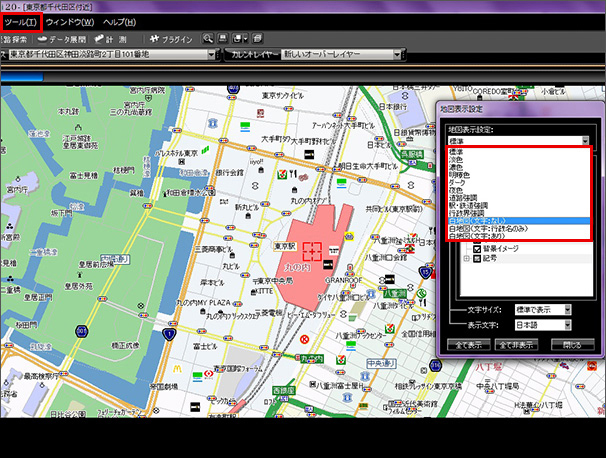Screen dimensions: 606x458
Task: Select 行政界強調 in the map style list
Action: coord(518,213)
